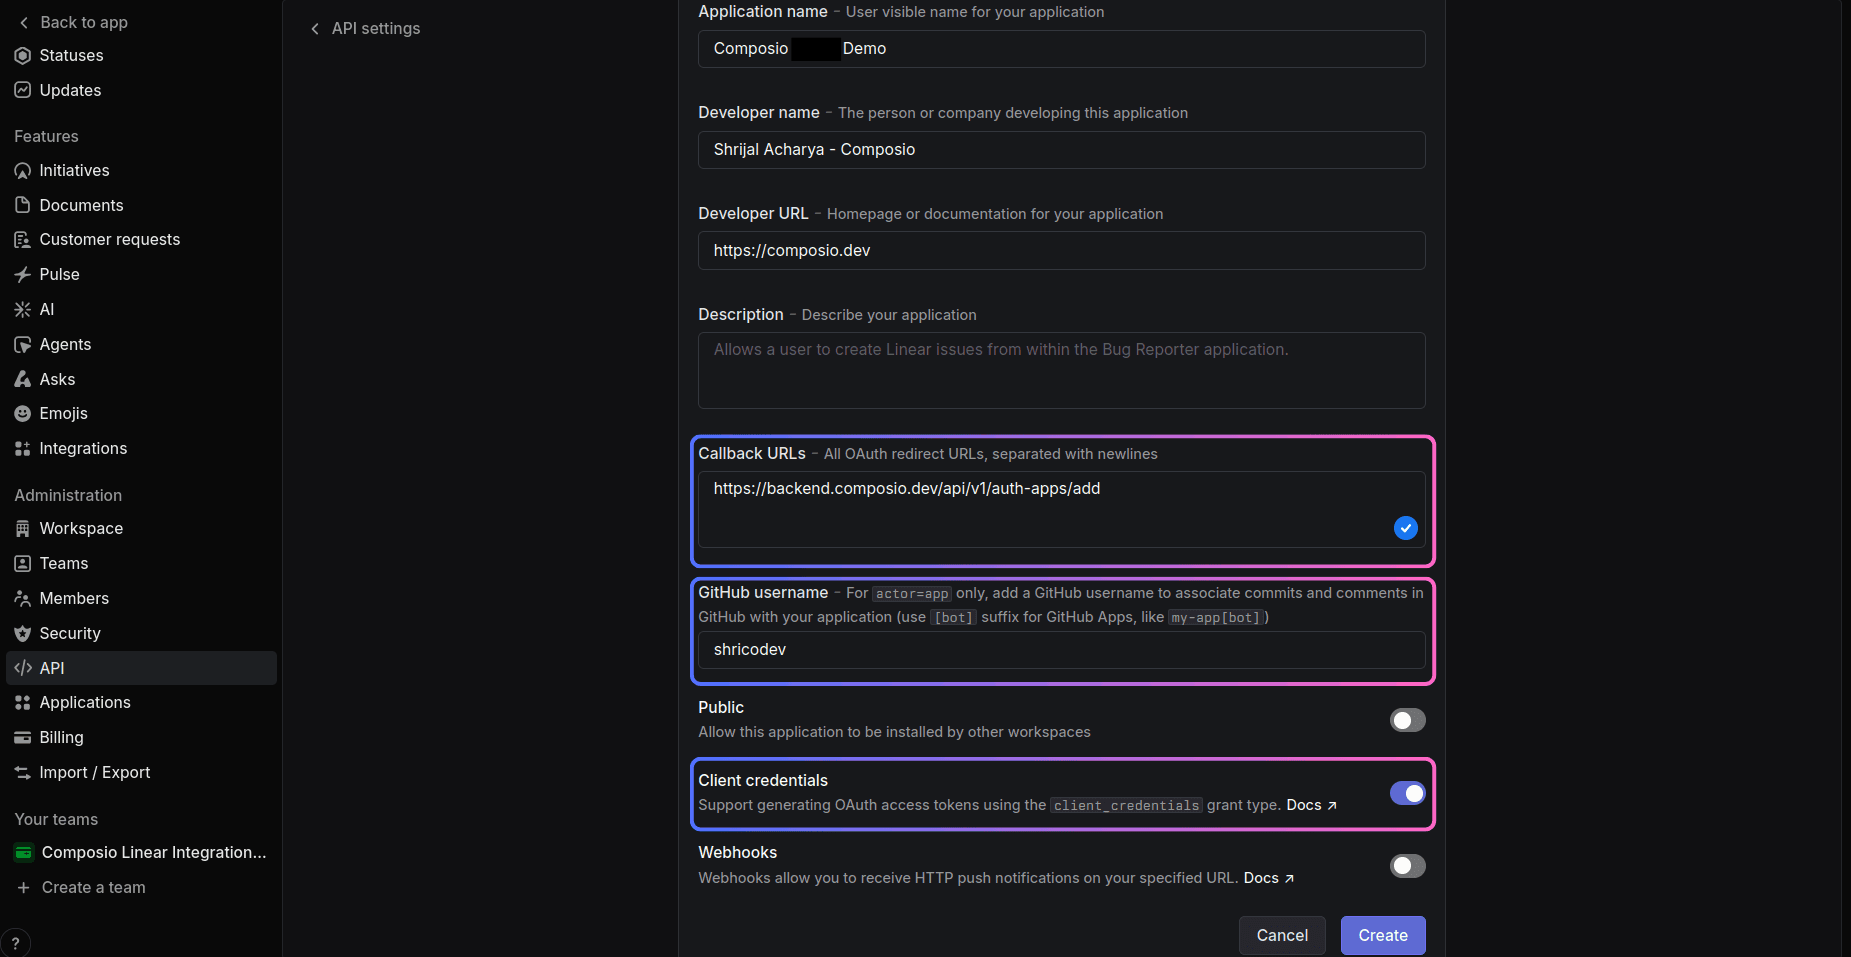Click the Developer URL input field
The width and height of the screenshot is (1851, 957).
pos(1061,251)
